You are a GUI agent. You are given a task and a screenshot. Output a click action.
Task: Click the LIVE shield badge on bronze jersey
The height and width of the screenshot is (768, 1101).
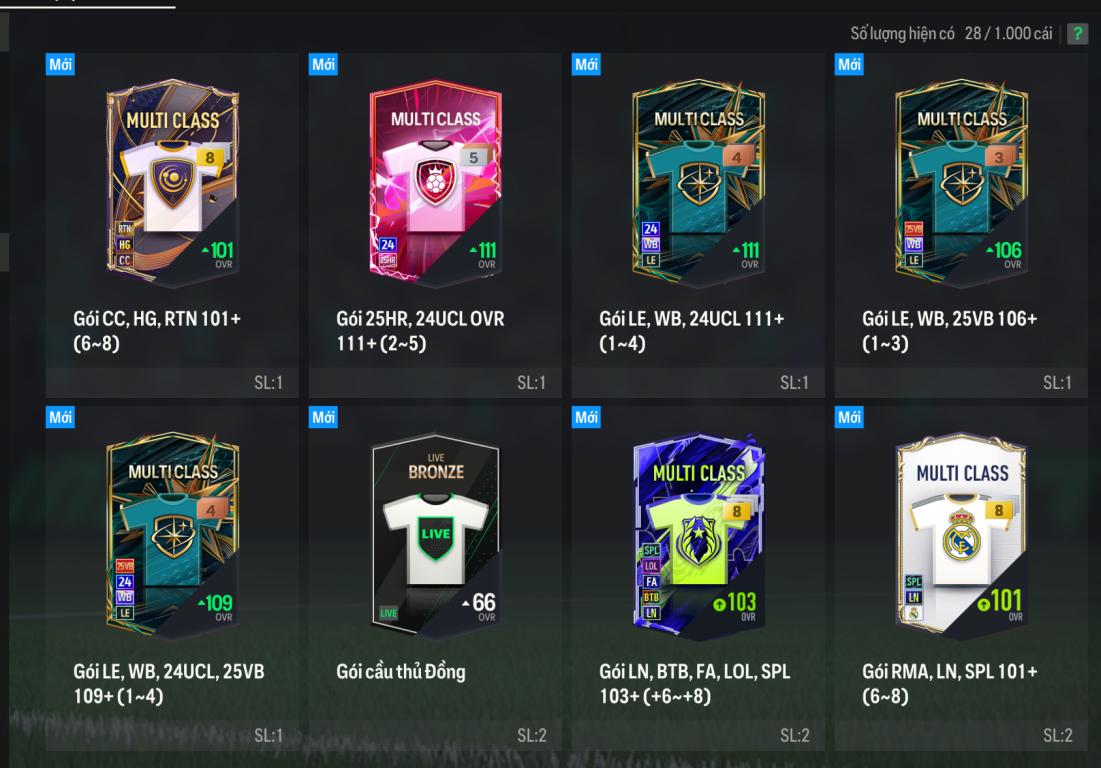tap(435, 536)
